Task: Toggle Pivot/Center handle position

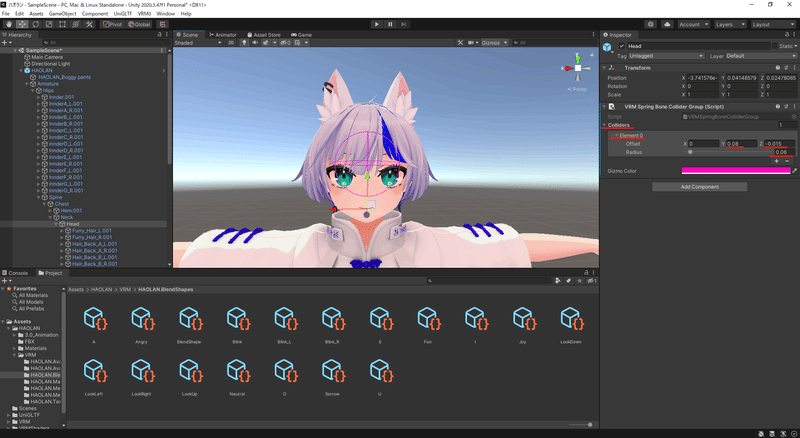Action: click(x=112, y=24)
